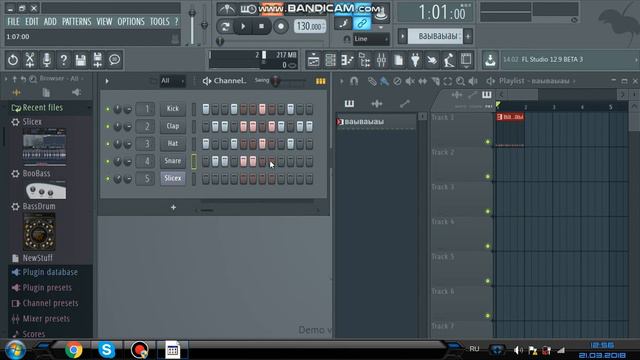Save project with the floppy disk icon
The width and height of the screenshot is (640, 360).
pos(80,60)
